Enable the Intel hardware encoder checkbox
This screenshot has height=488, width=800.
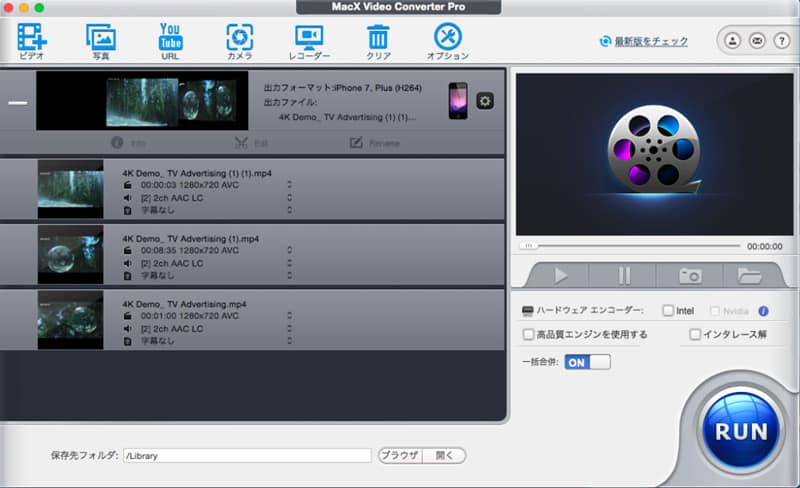pos(667,310)
